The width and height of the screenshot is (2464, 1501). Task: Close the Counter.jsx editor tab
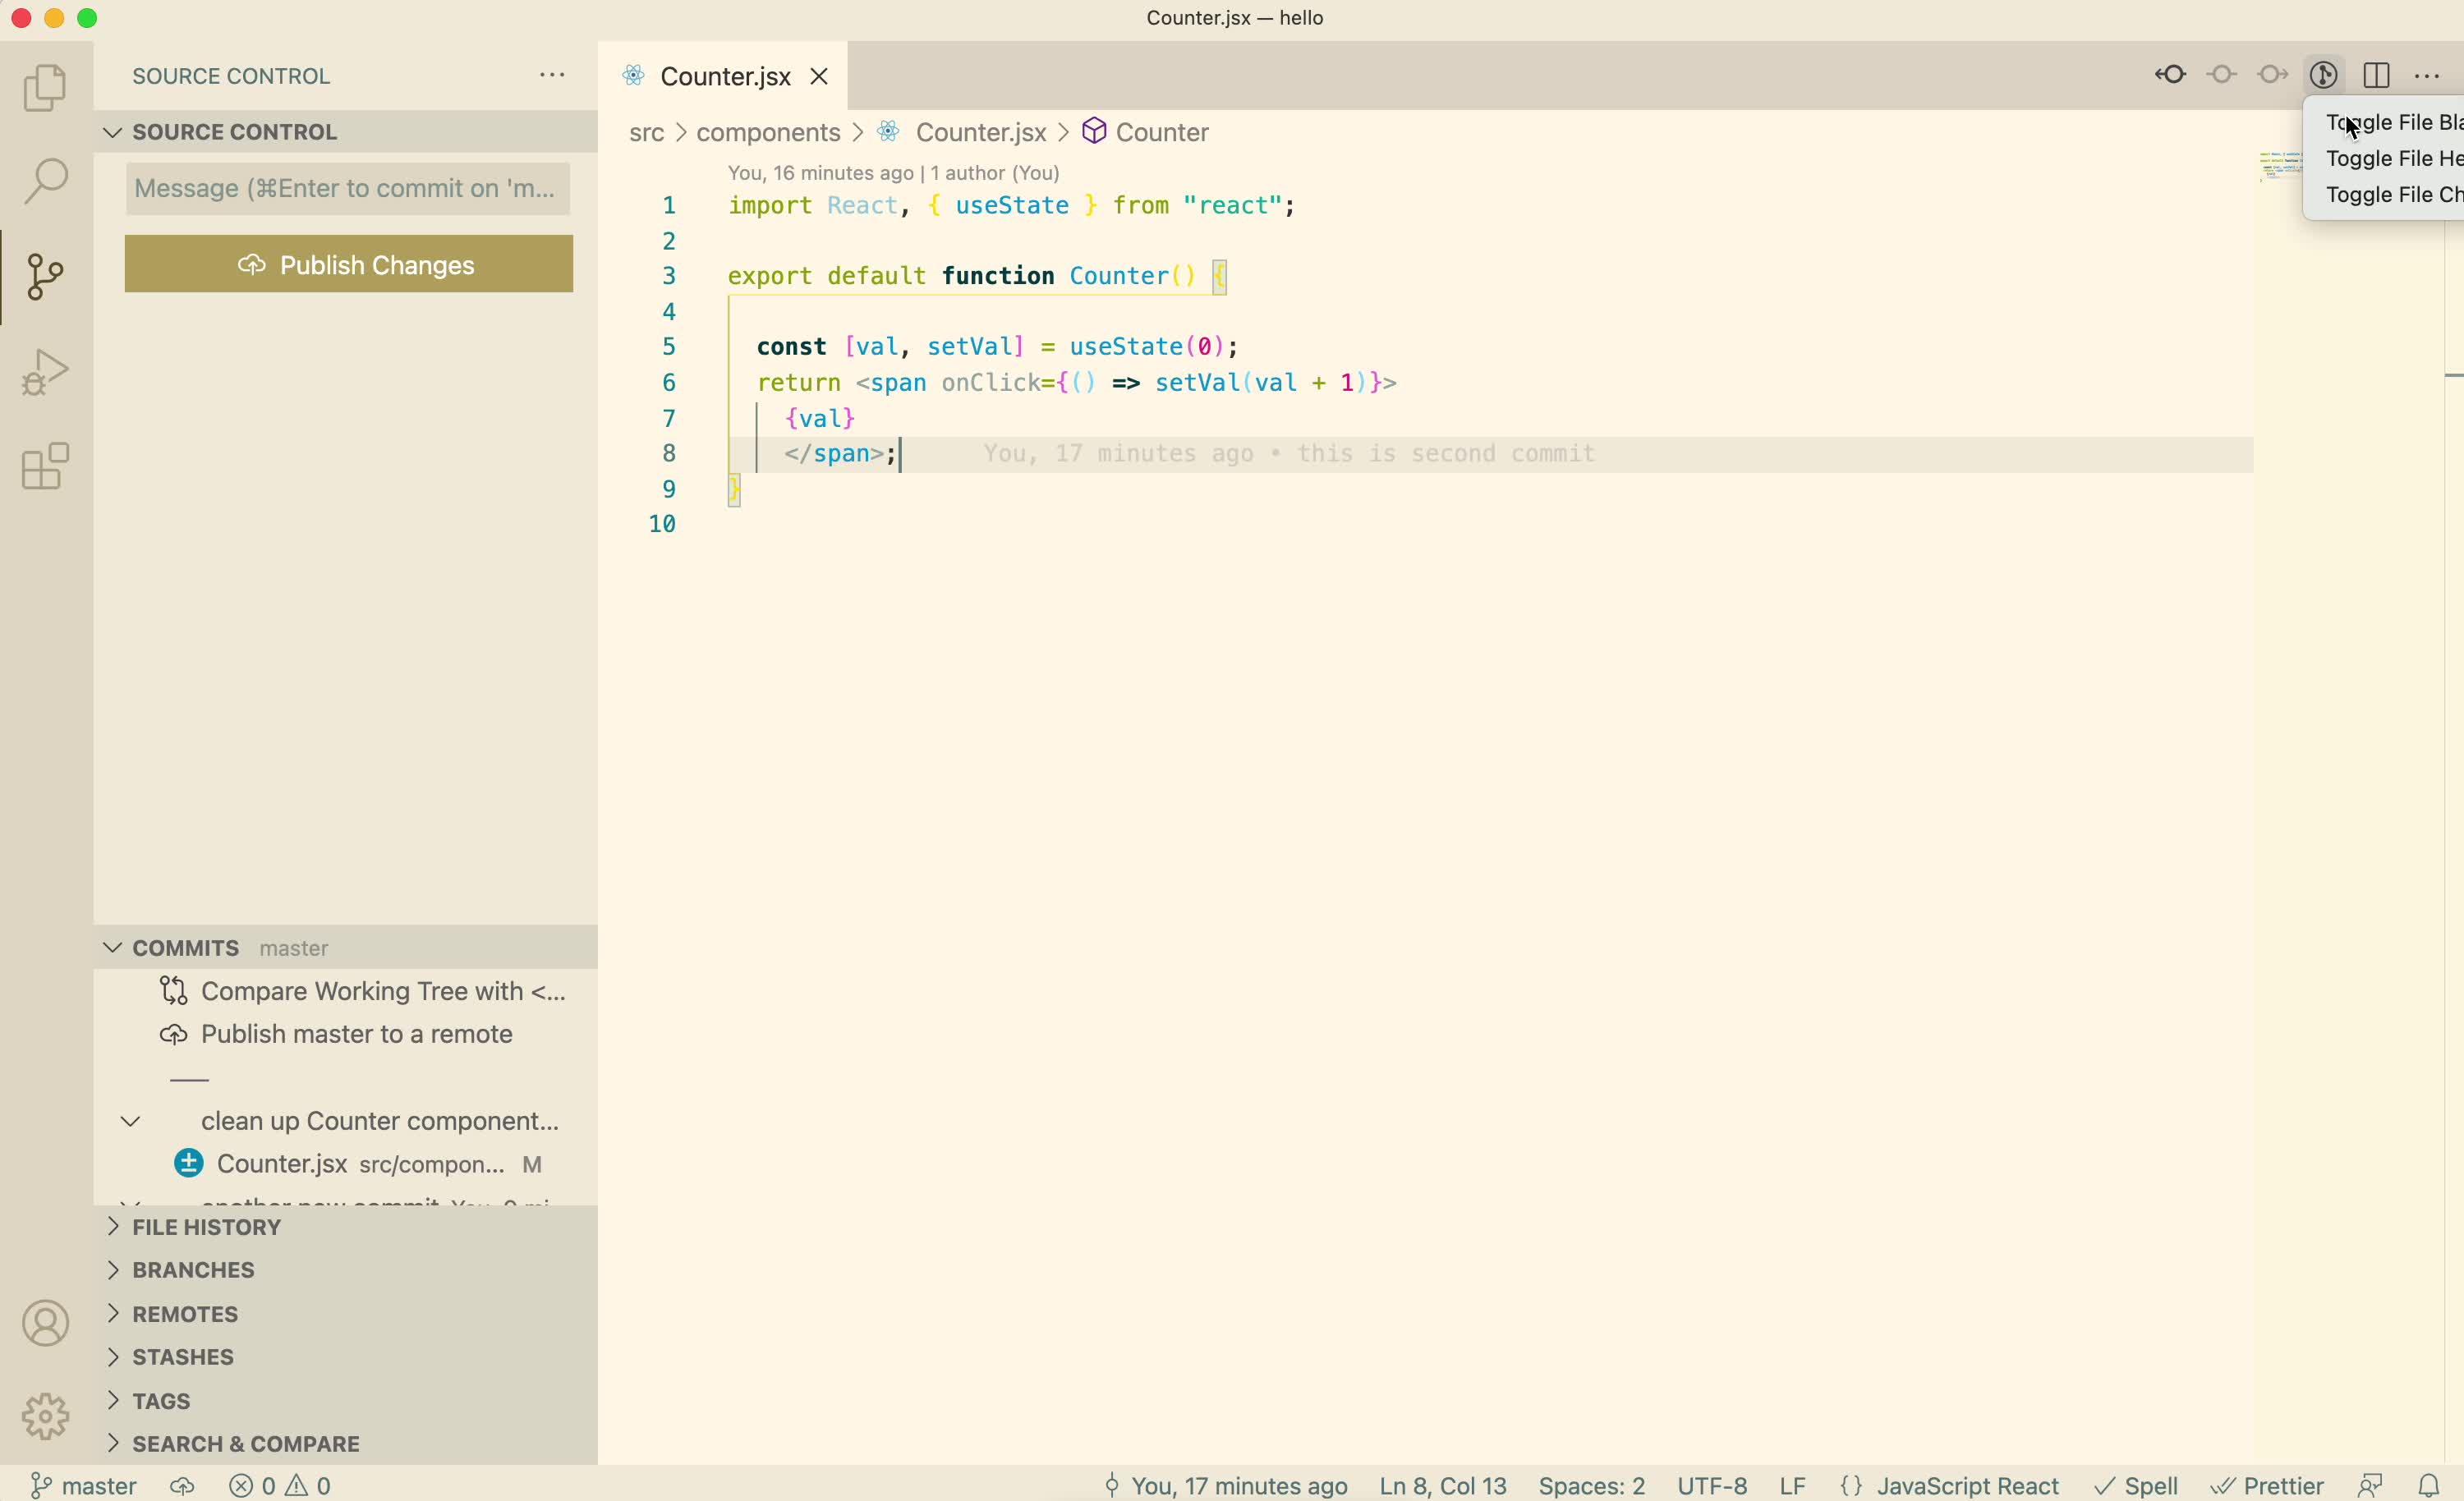[x=820, y=76]
